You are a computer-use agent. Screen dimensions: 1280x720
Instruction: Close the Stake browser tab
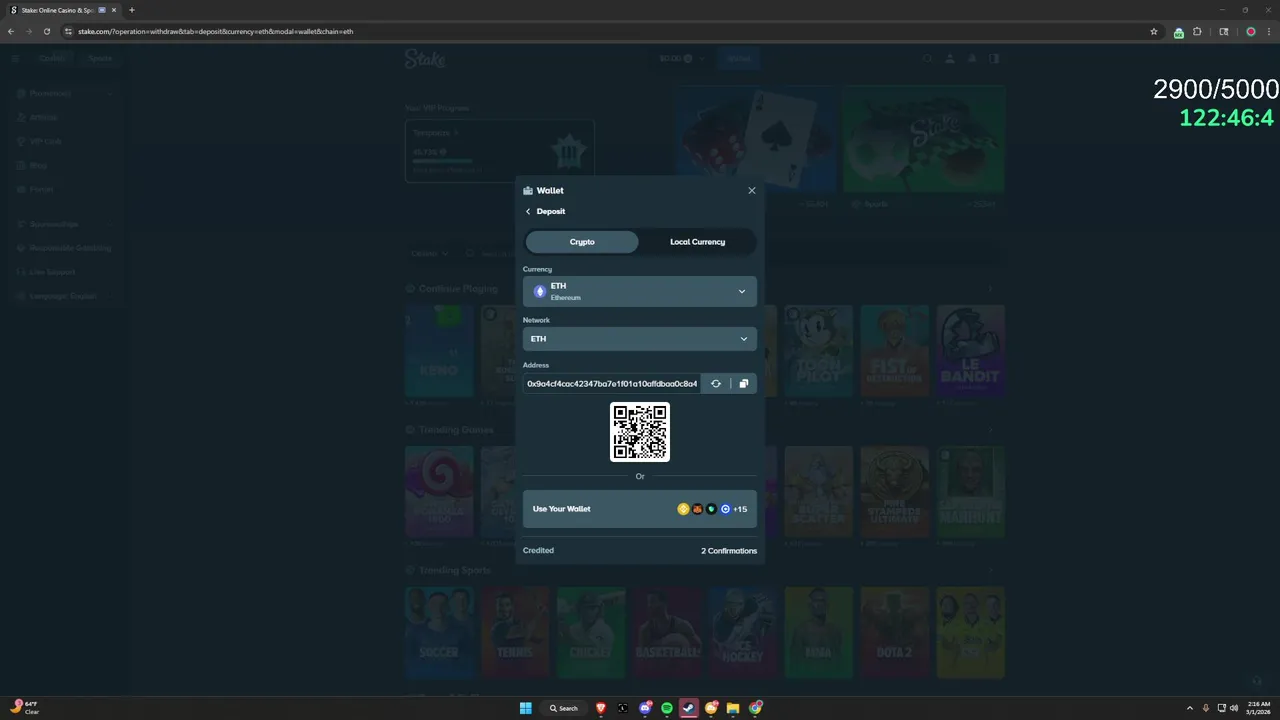(x=115, y=10)
